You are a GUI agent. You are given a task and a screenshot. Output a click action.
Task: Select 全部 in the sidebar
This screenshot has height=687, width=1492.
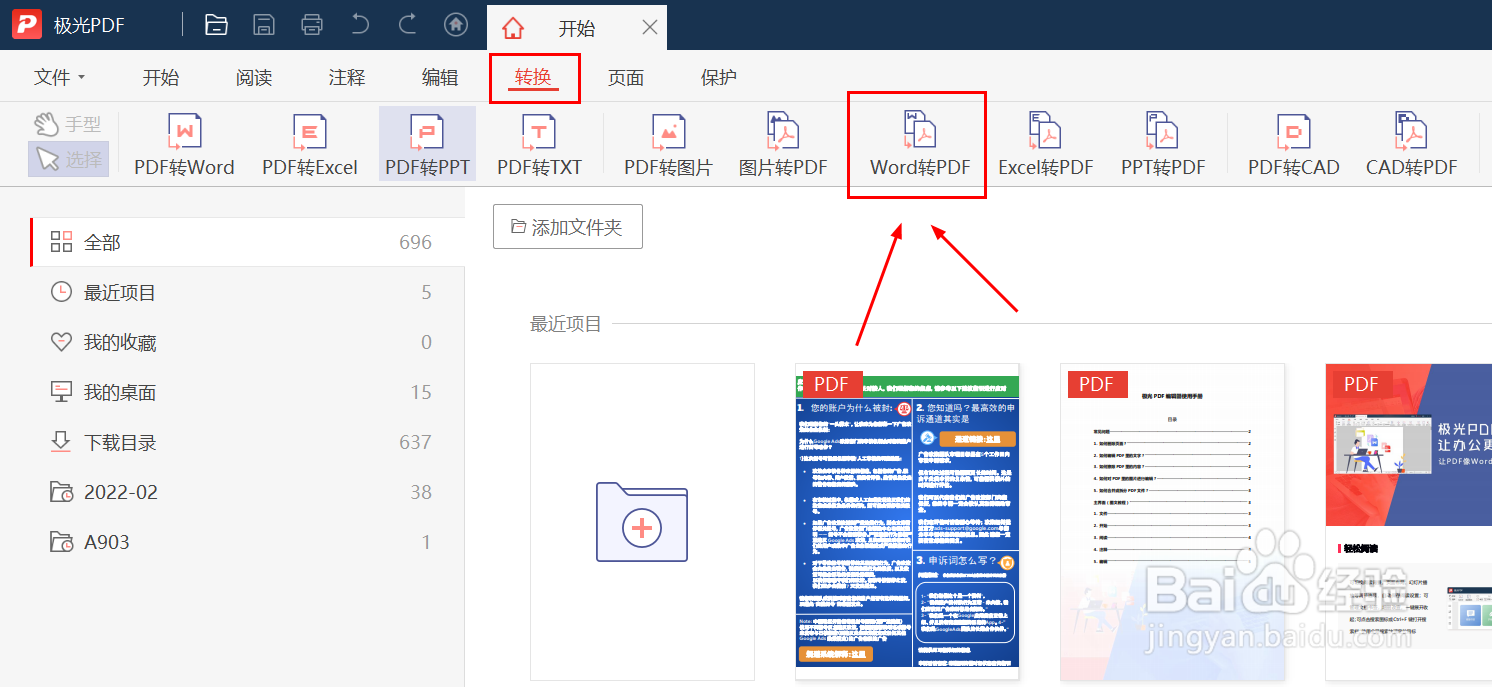click(x=247, y=242)
